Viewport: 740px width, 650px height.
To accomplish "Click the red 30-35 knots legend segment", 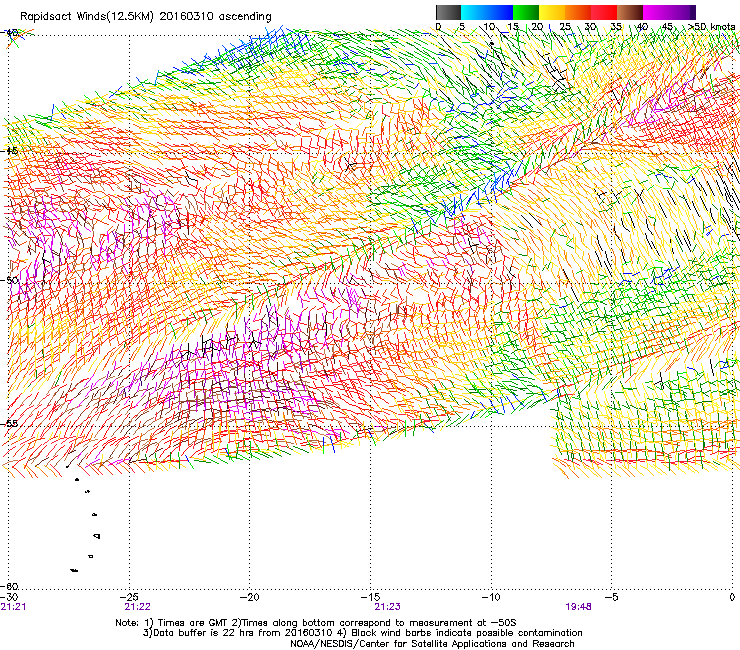I will [x=604, y=12].
